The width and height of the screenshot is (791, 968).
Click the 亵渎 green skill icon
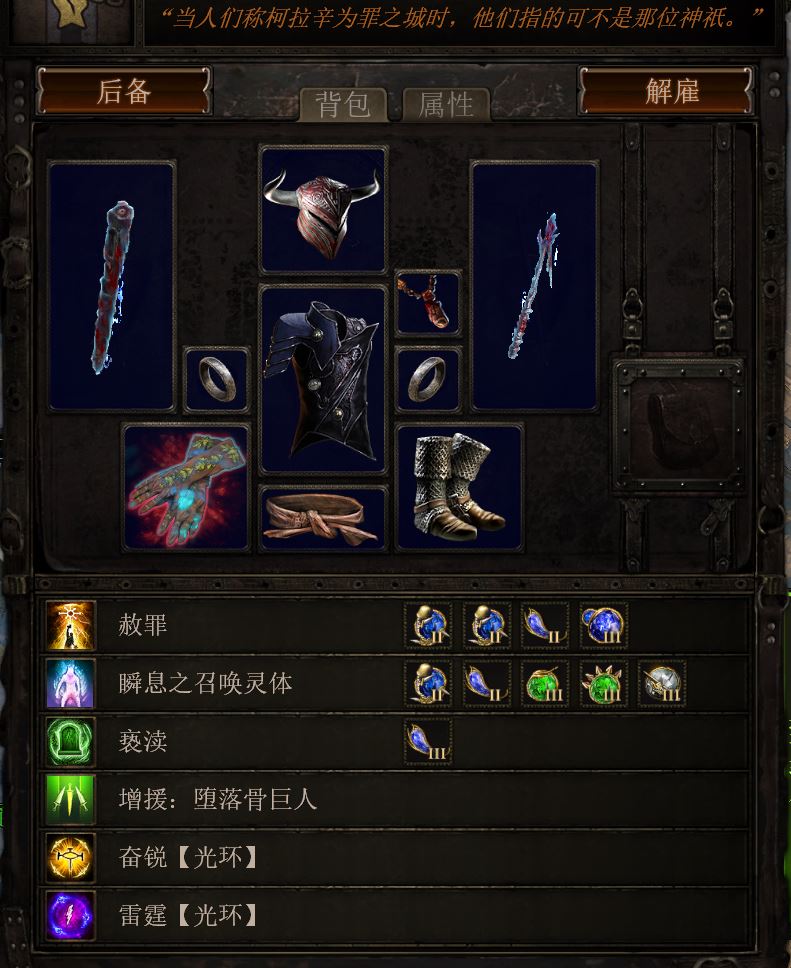[71, 741]
